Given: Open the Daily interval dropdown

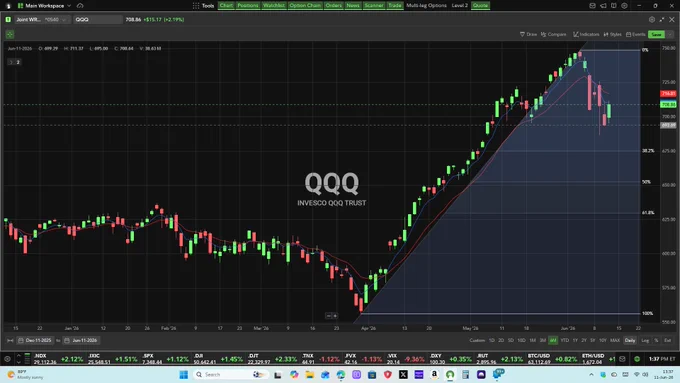Looking at the screenshot, I should pyautogui.click(x=630, y=340).
